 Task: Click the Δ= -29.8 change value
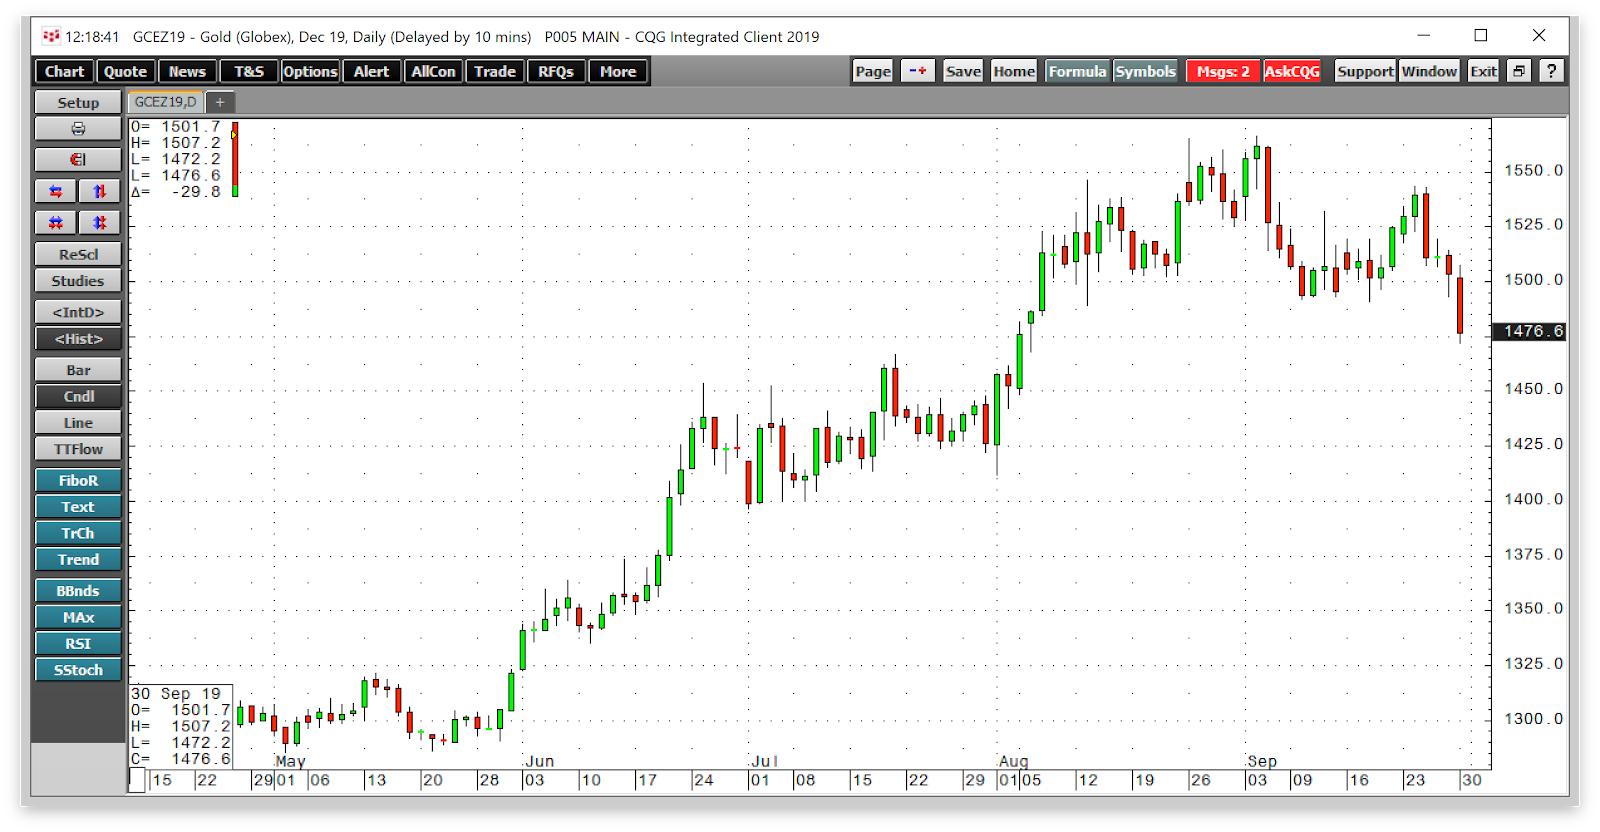[x=176, y=192]
